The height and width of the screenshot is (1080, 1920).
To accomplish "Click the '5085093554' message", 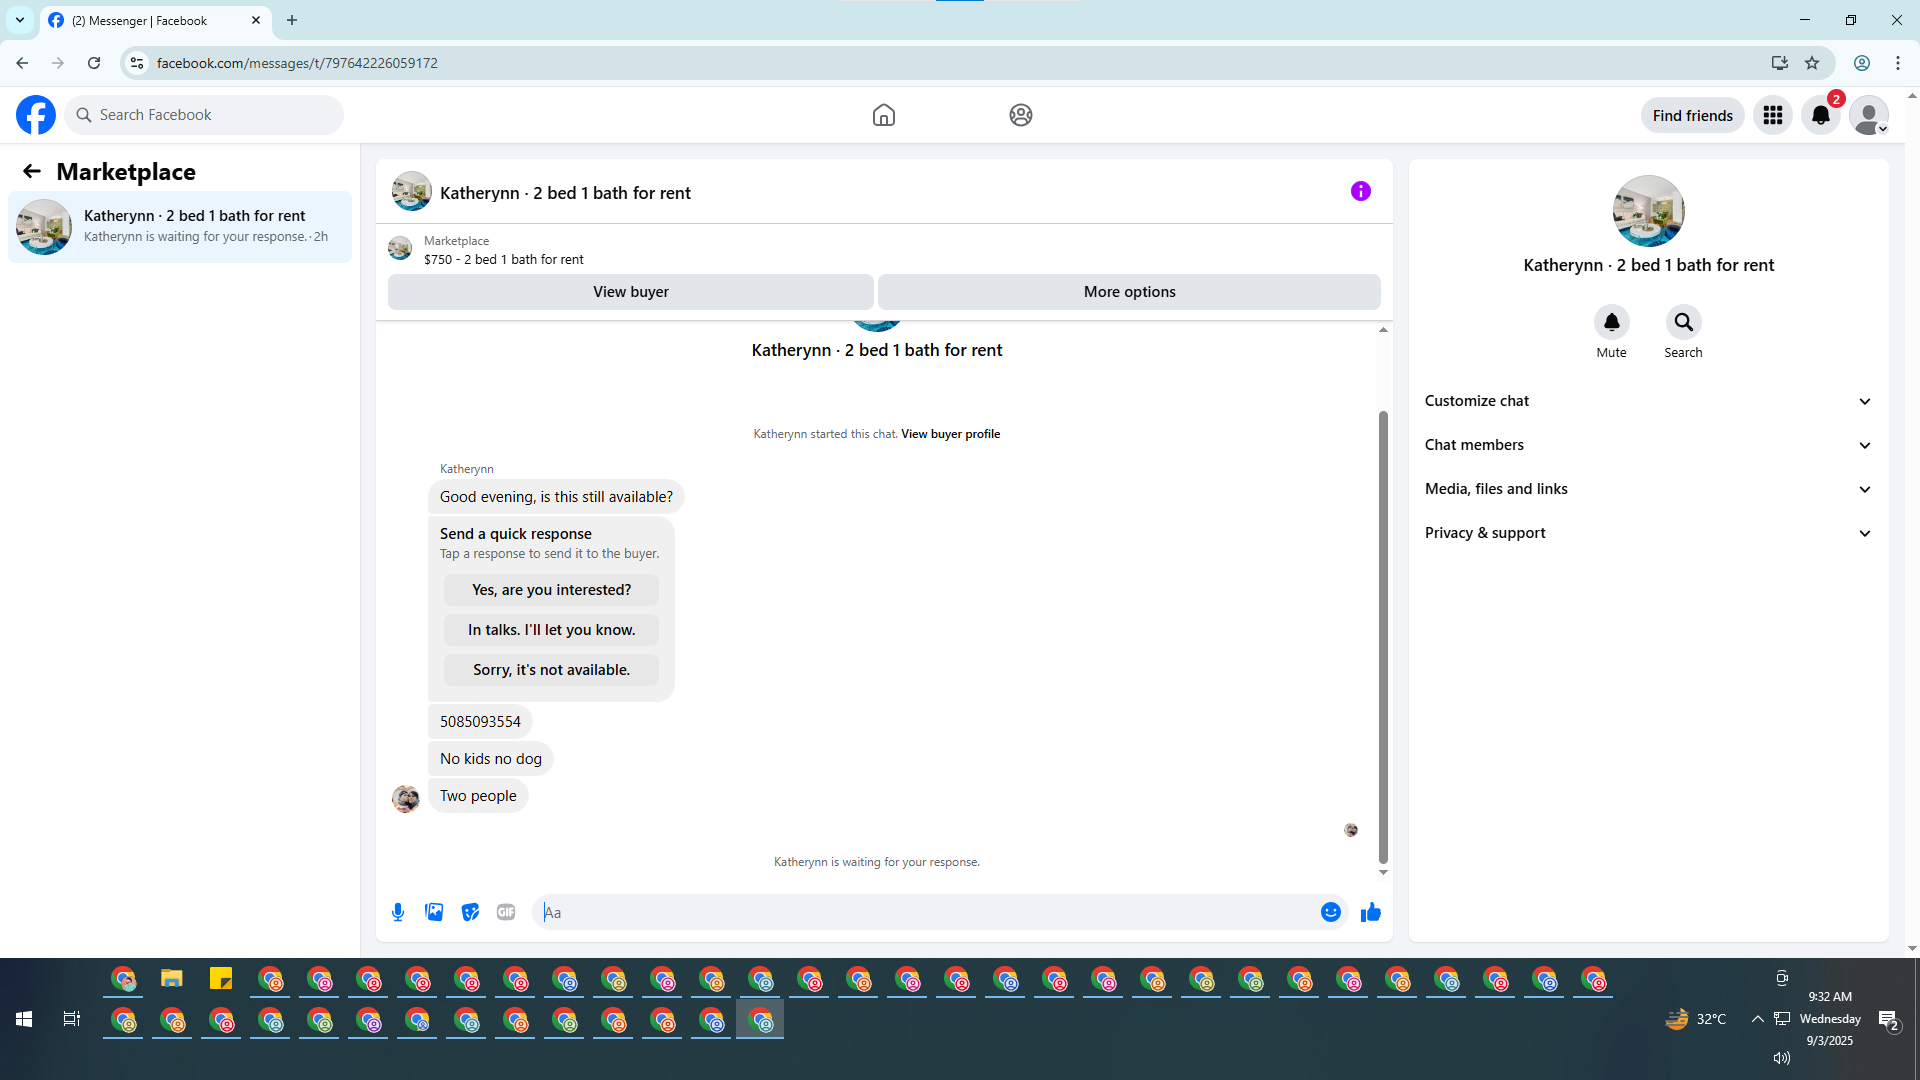I will [x=480, y=722].
